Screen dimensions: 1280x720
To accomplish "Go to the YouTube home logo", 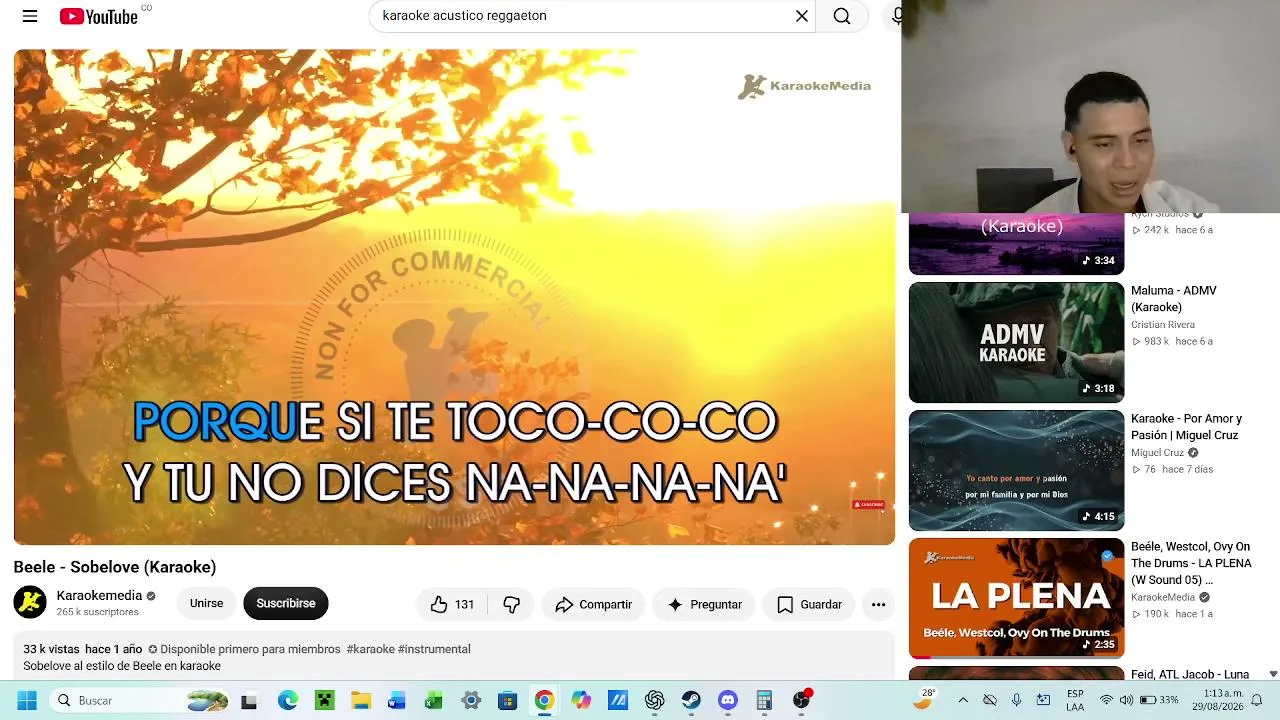I will point(99,16).
